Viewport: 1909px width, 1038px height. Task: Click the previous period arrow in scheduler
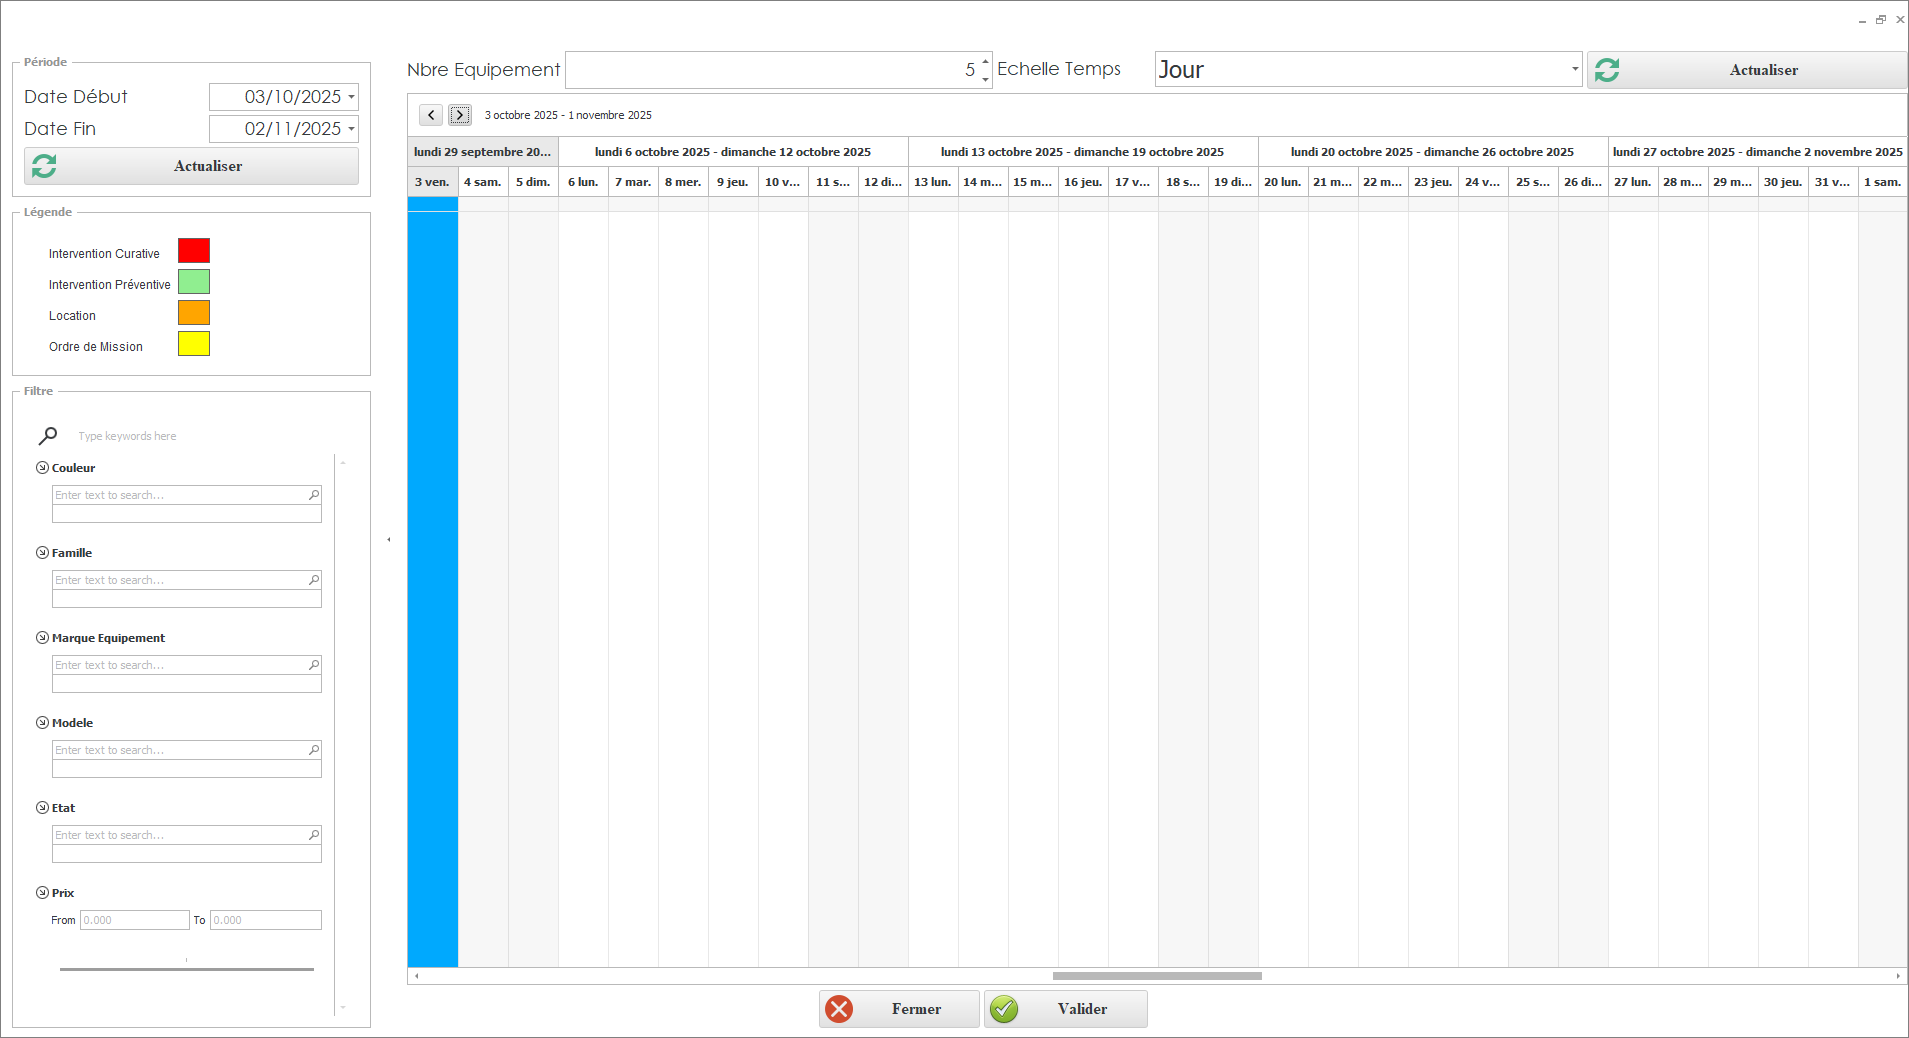(431, 115)
